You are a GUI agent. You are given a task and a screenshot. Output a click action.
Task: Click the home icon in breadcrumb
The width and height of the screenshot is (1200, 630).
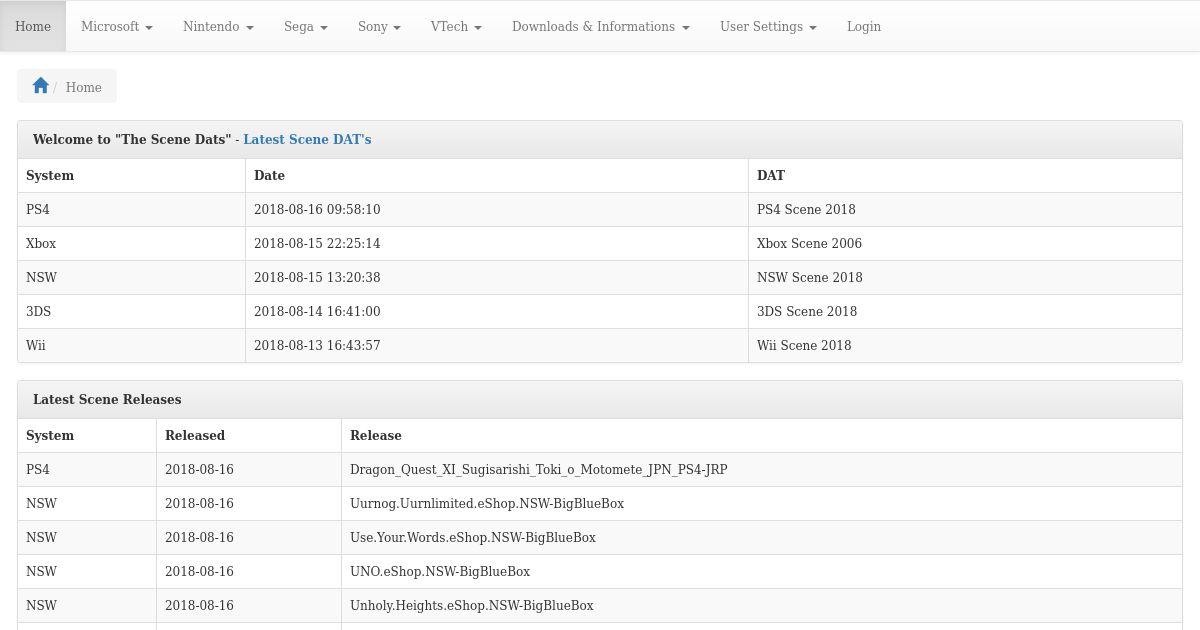coord(40,86)
